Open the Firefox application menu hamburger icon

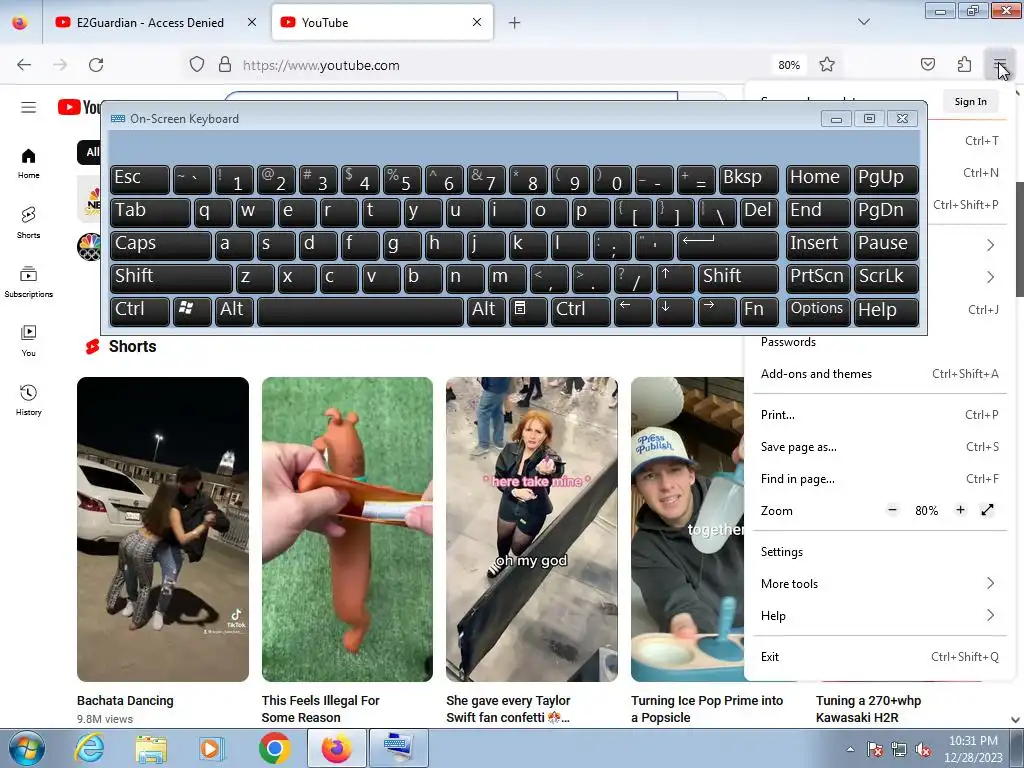(999, 65)
